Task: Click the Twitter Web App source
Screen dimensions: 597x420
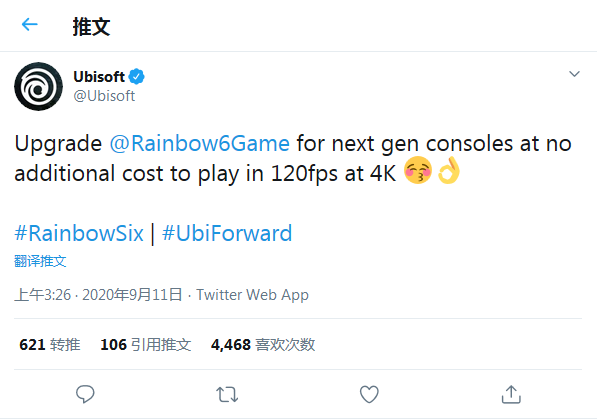Action: click(252, 295)
